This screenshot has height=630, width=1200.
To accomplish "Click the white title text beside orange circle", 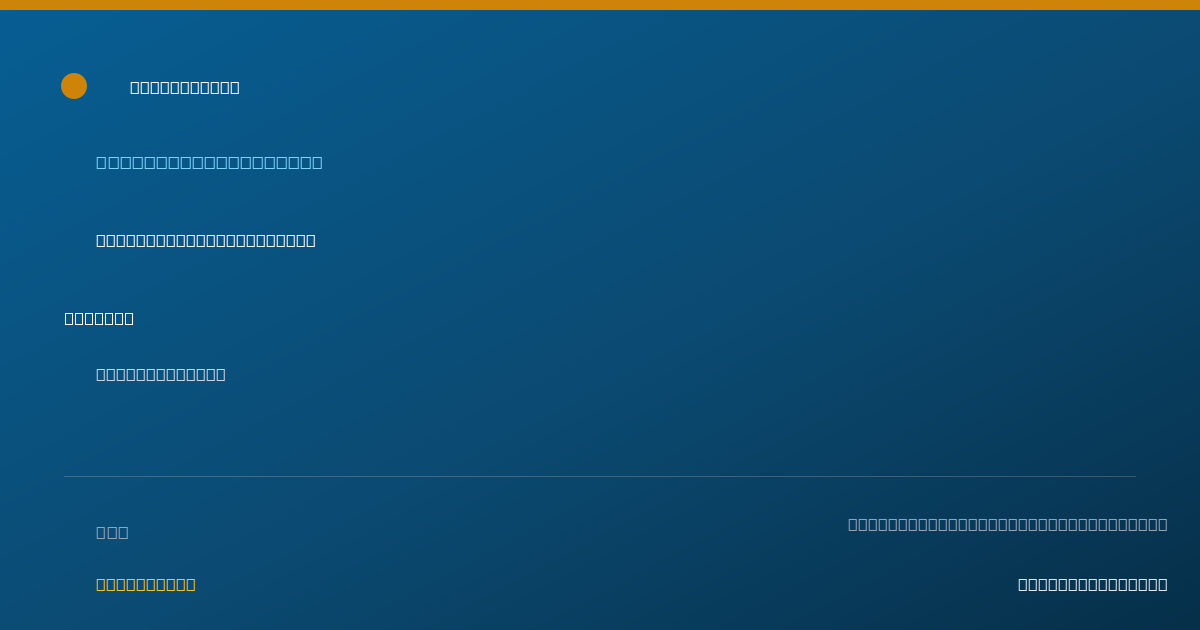I will (x=185, y=87).
